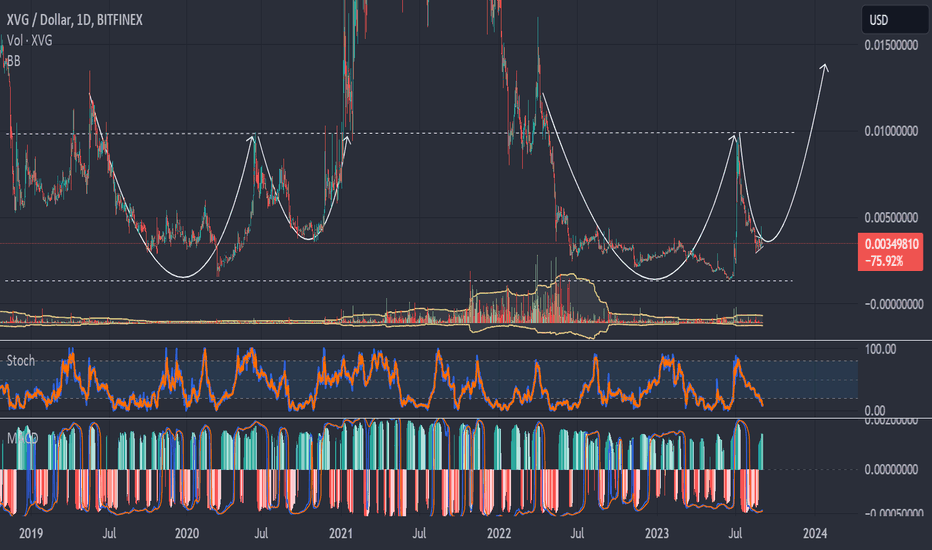
Task: Click the 0.00500000 price axis value
Action: (x=891, y=218)
